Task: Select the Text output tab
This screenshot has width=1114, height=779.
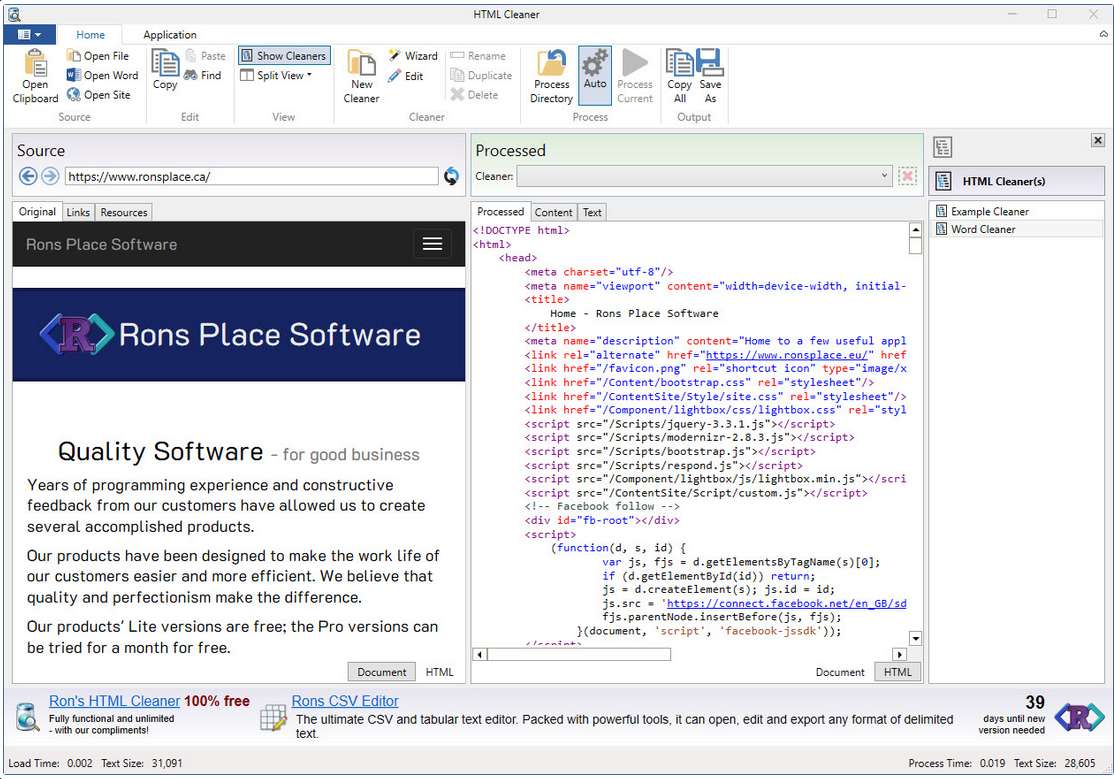Action: coord(592,213)
